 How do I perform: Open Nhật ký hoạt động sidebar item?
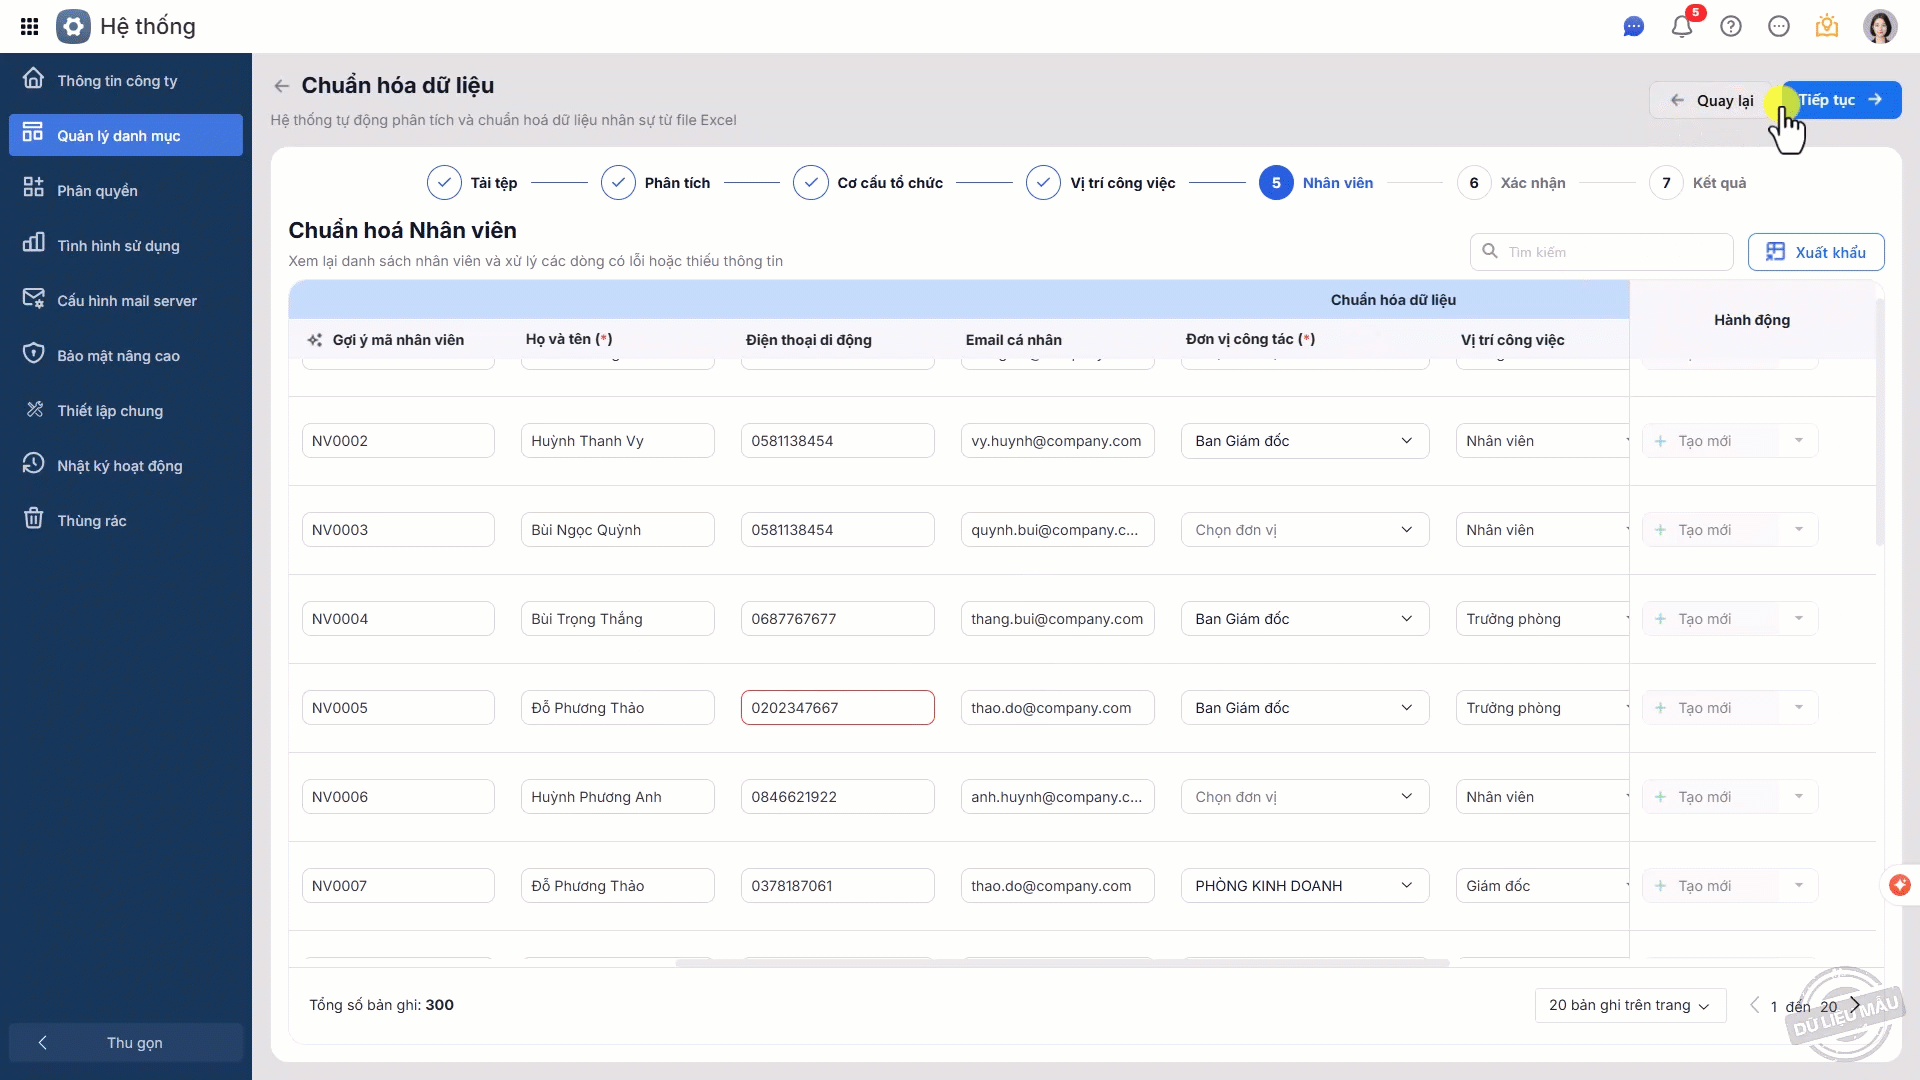(x=119, y=466)
